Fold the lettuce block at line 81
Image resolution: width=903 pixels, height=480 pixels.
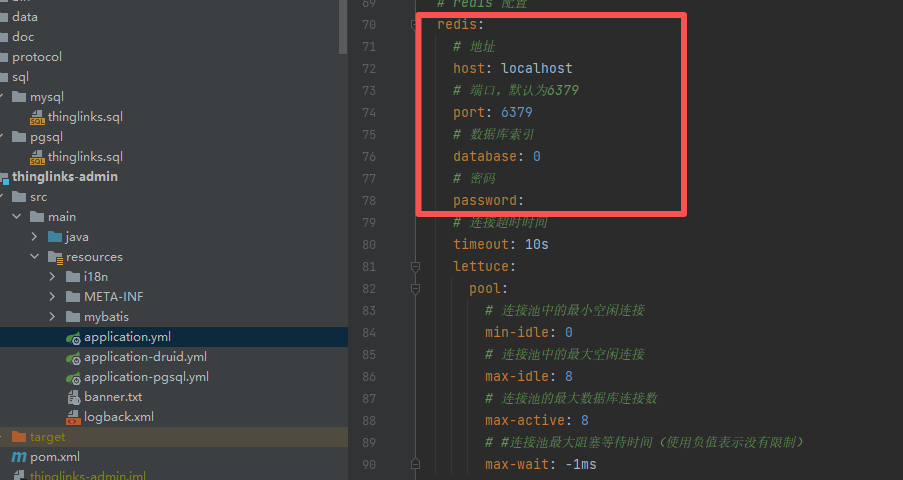[x=415, y=267]
